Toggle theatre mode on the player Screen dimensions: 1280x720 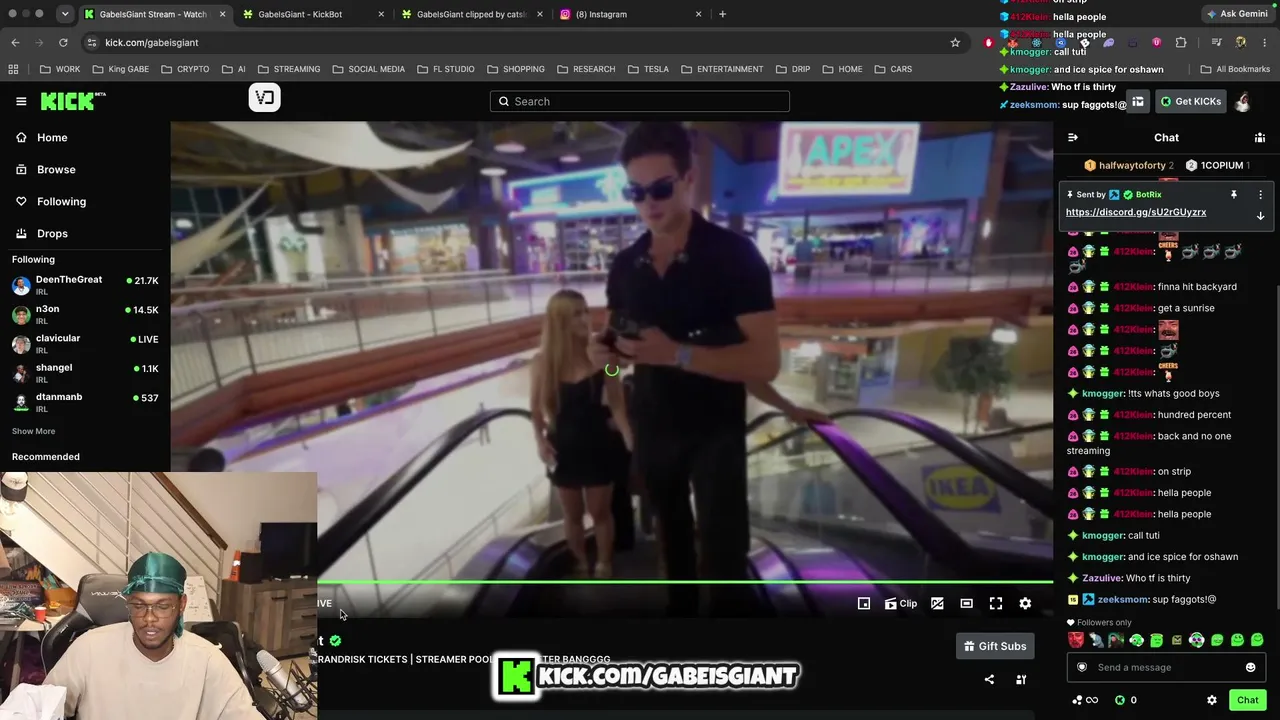tap(966, 603)
